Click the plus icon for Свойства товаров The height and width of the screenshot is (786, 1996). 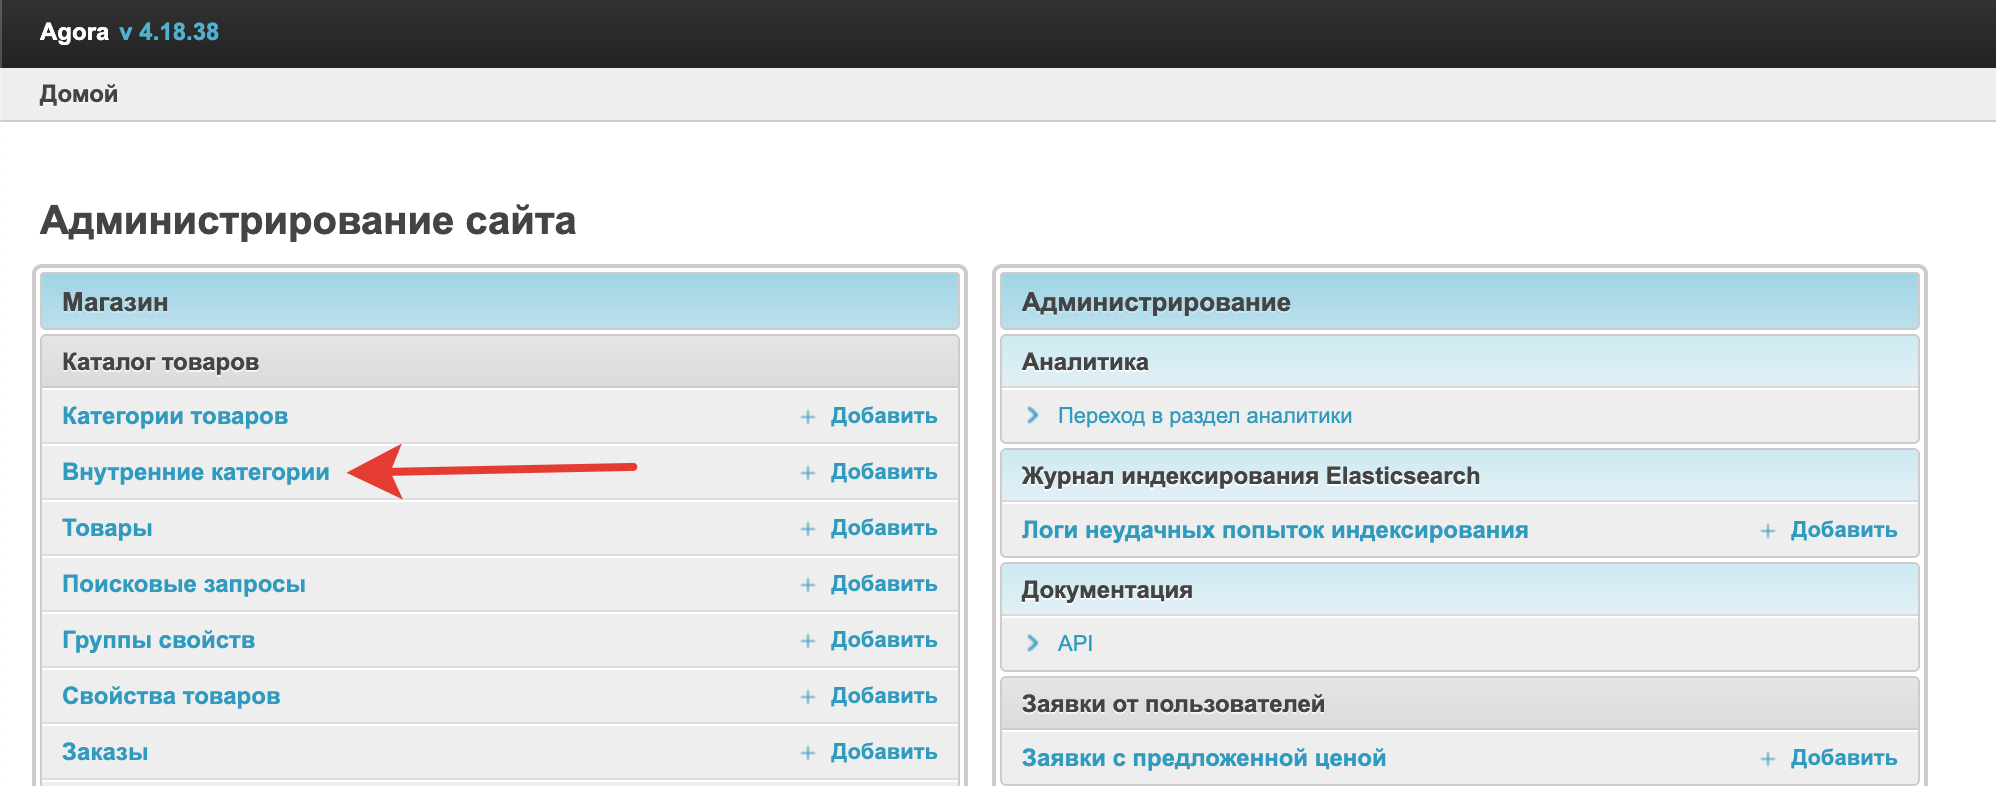(x=808, y=697)
